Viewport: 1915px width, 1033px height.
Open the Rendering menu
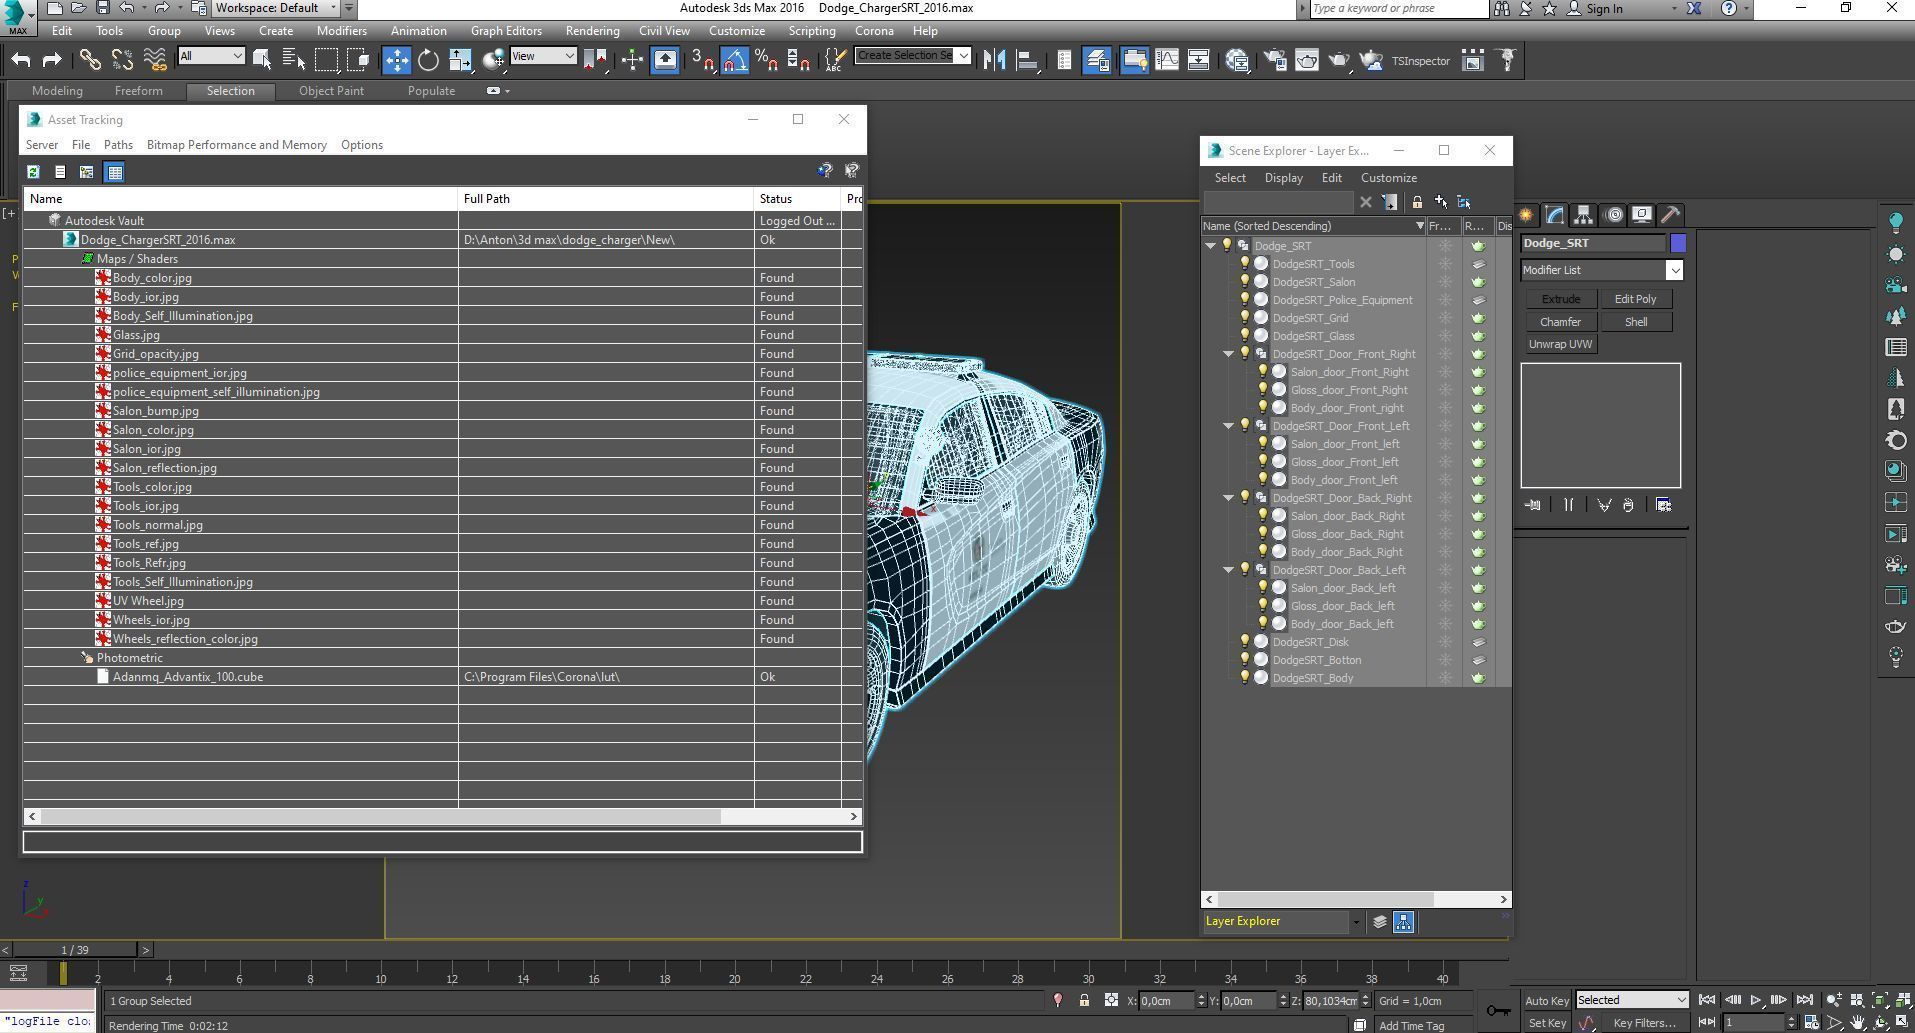pos(592,31)
